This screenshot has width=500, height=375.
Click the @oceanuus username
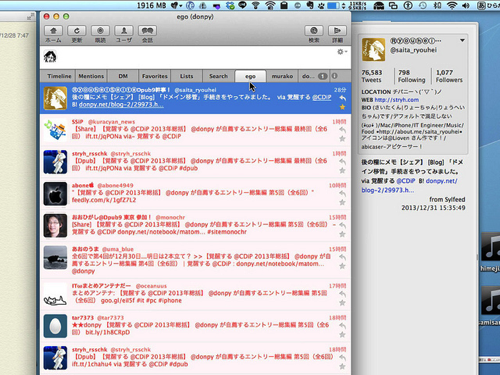click(151, 286)
